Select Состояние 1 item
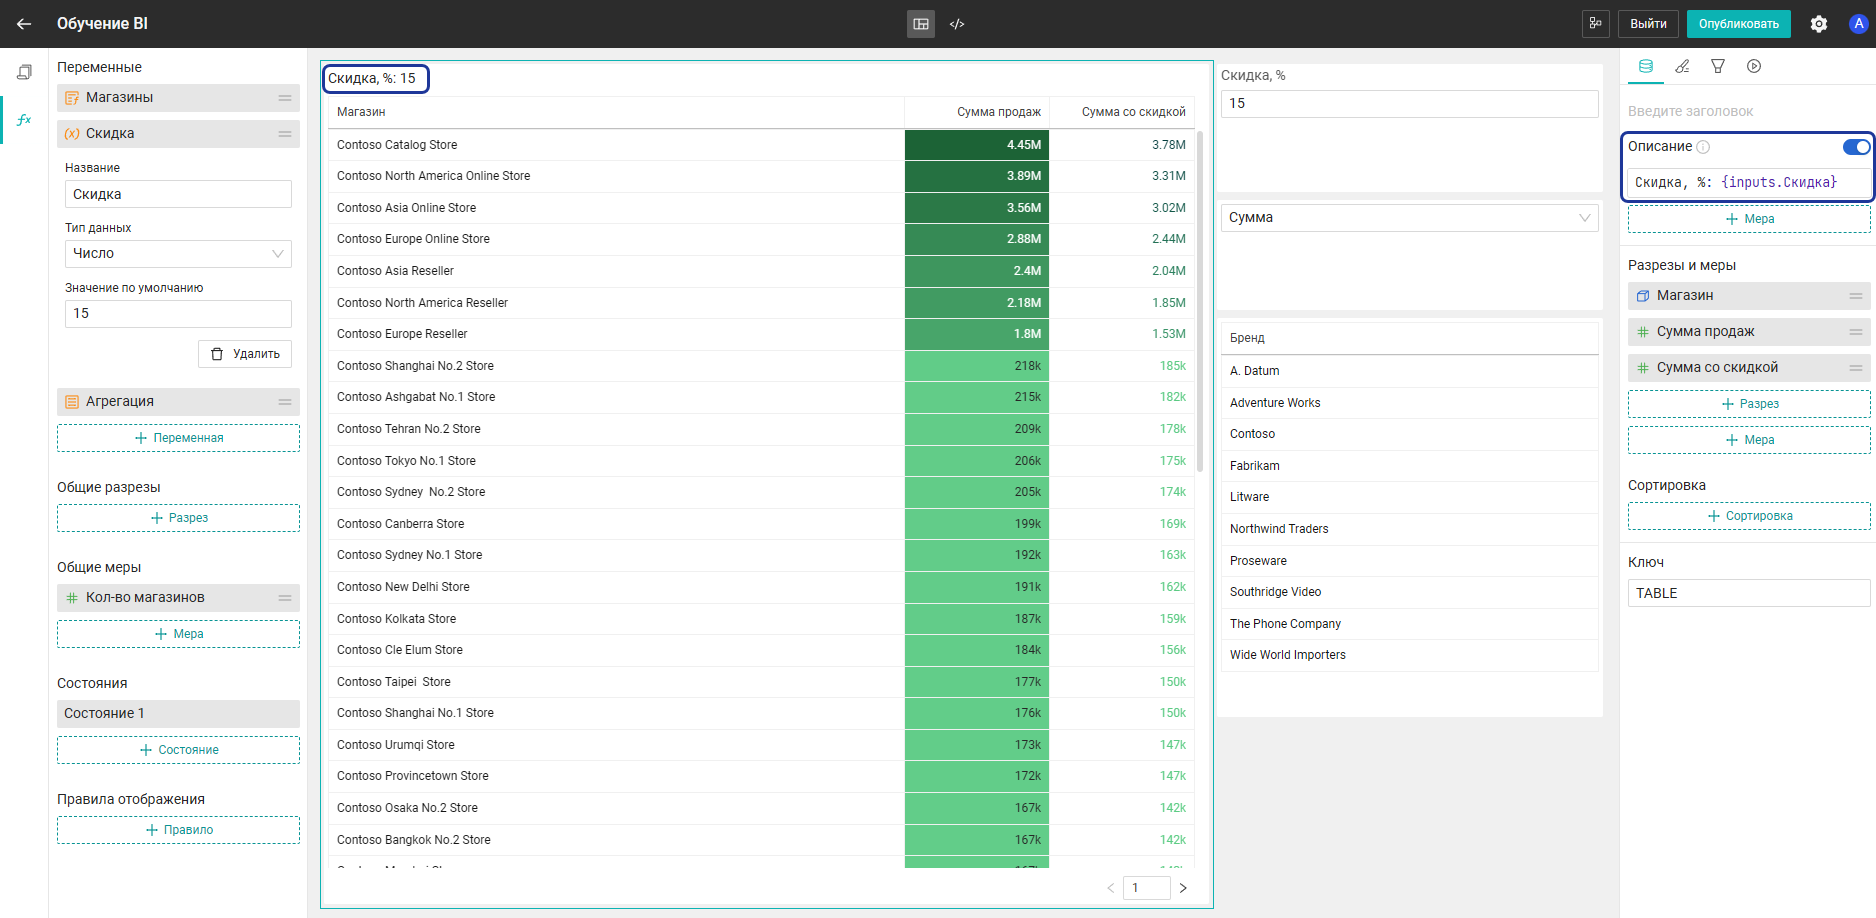 (x=178, y=714)
